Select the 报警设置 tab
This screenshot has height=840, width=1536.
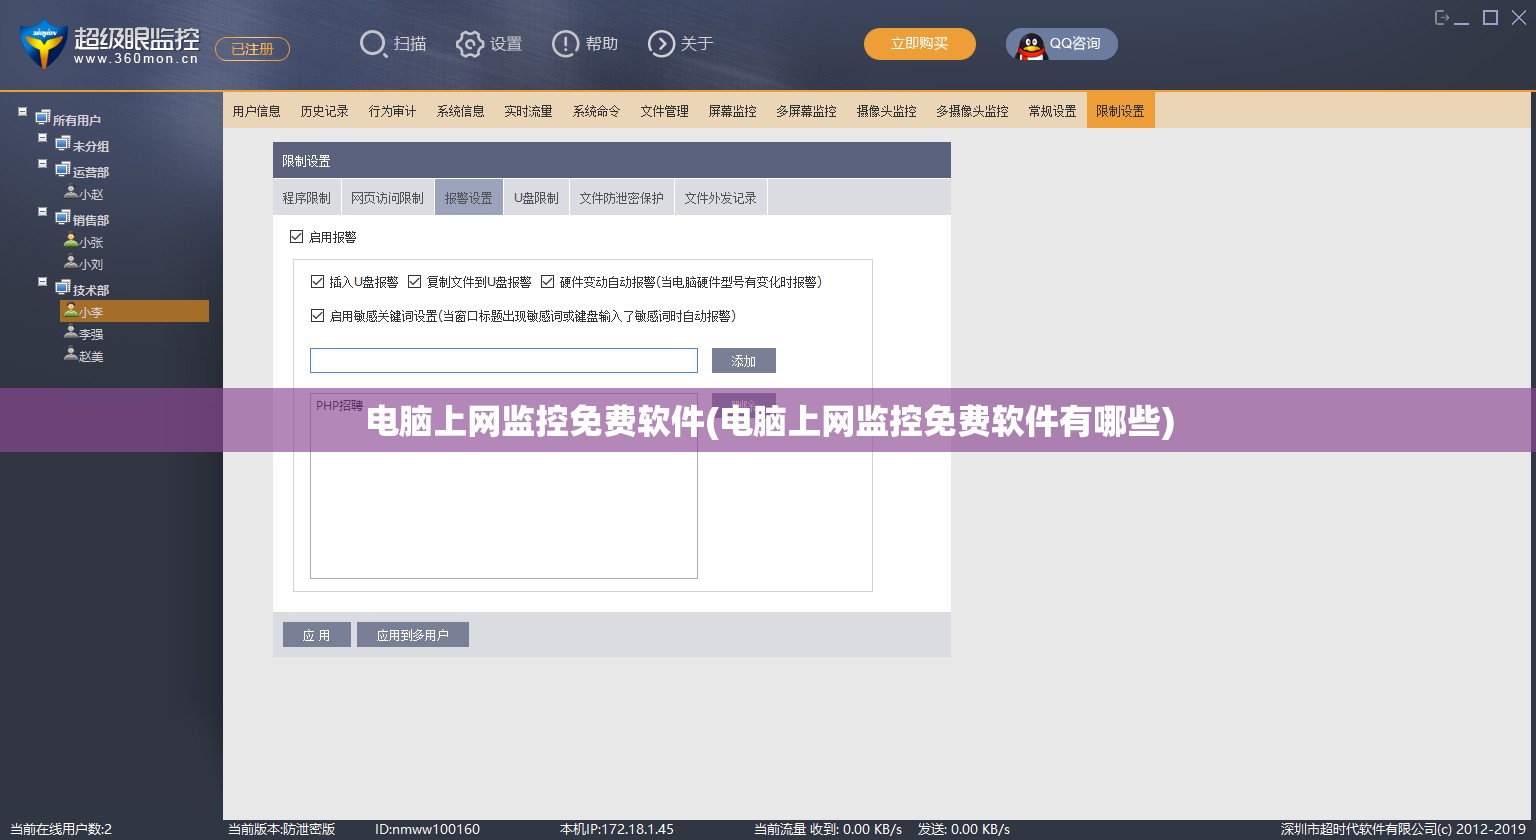469,198
